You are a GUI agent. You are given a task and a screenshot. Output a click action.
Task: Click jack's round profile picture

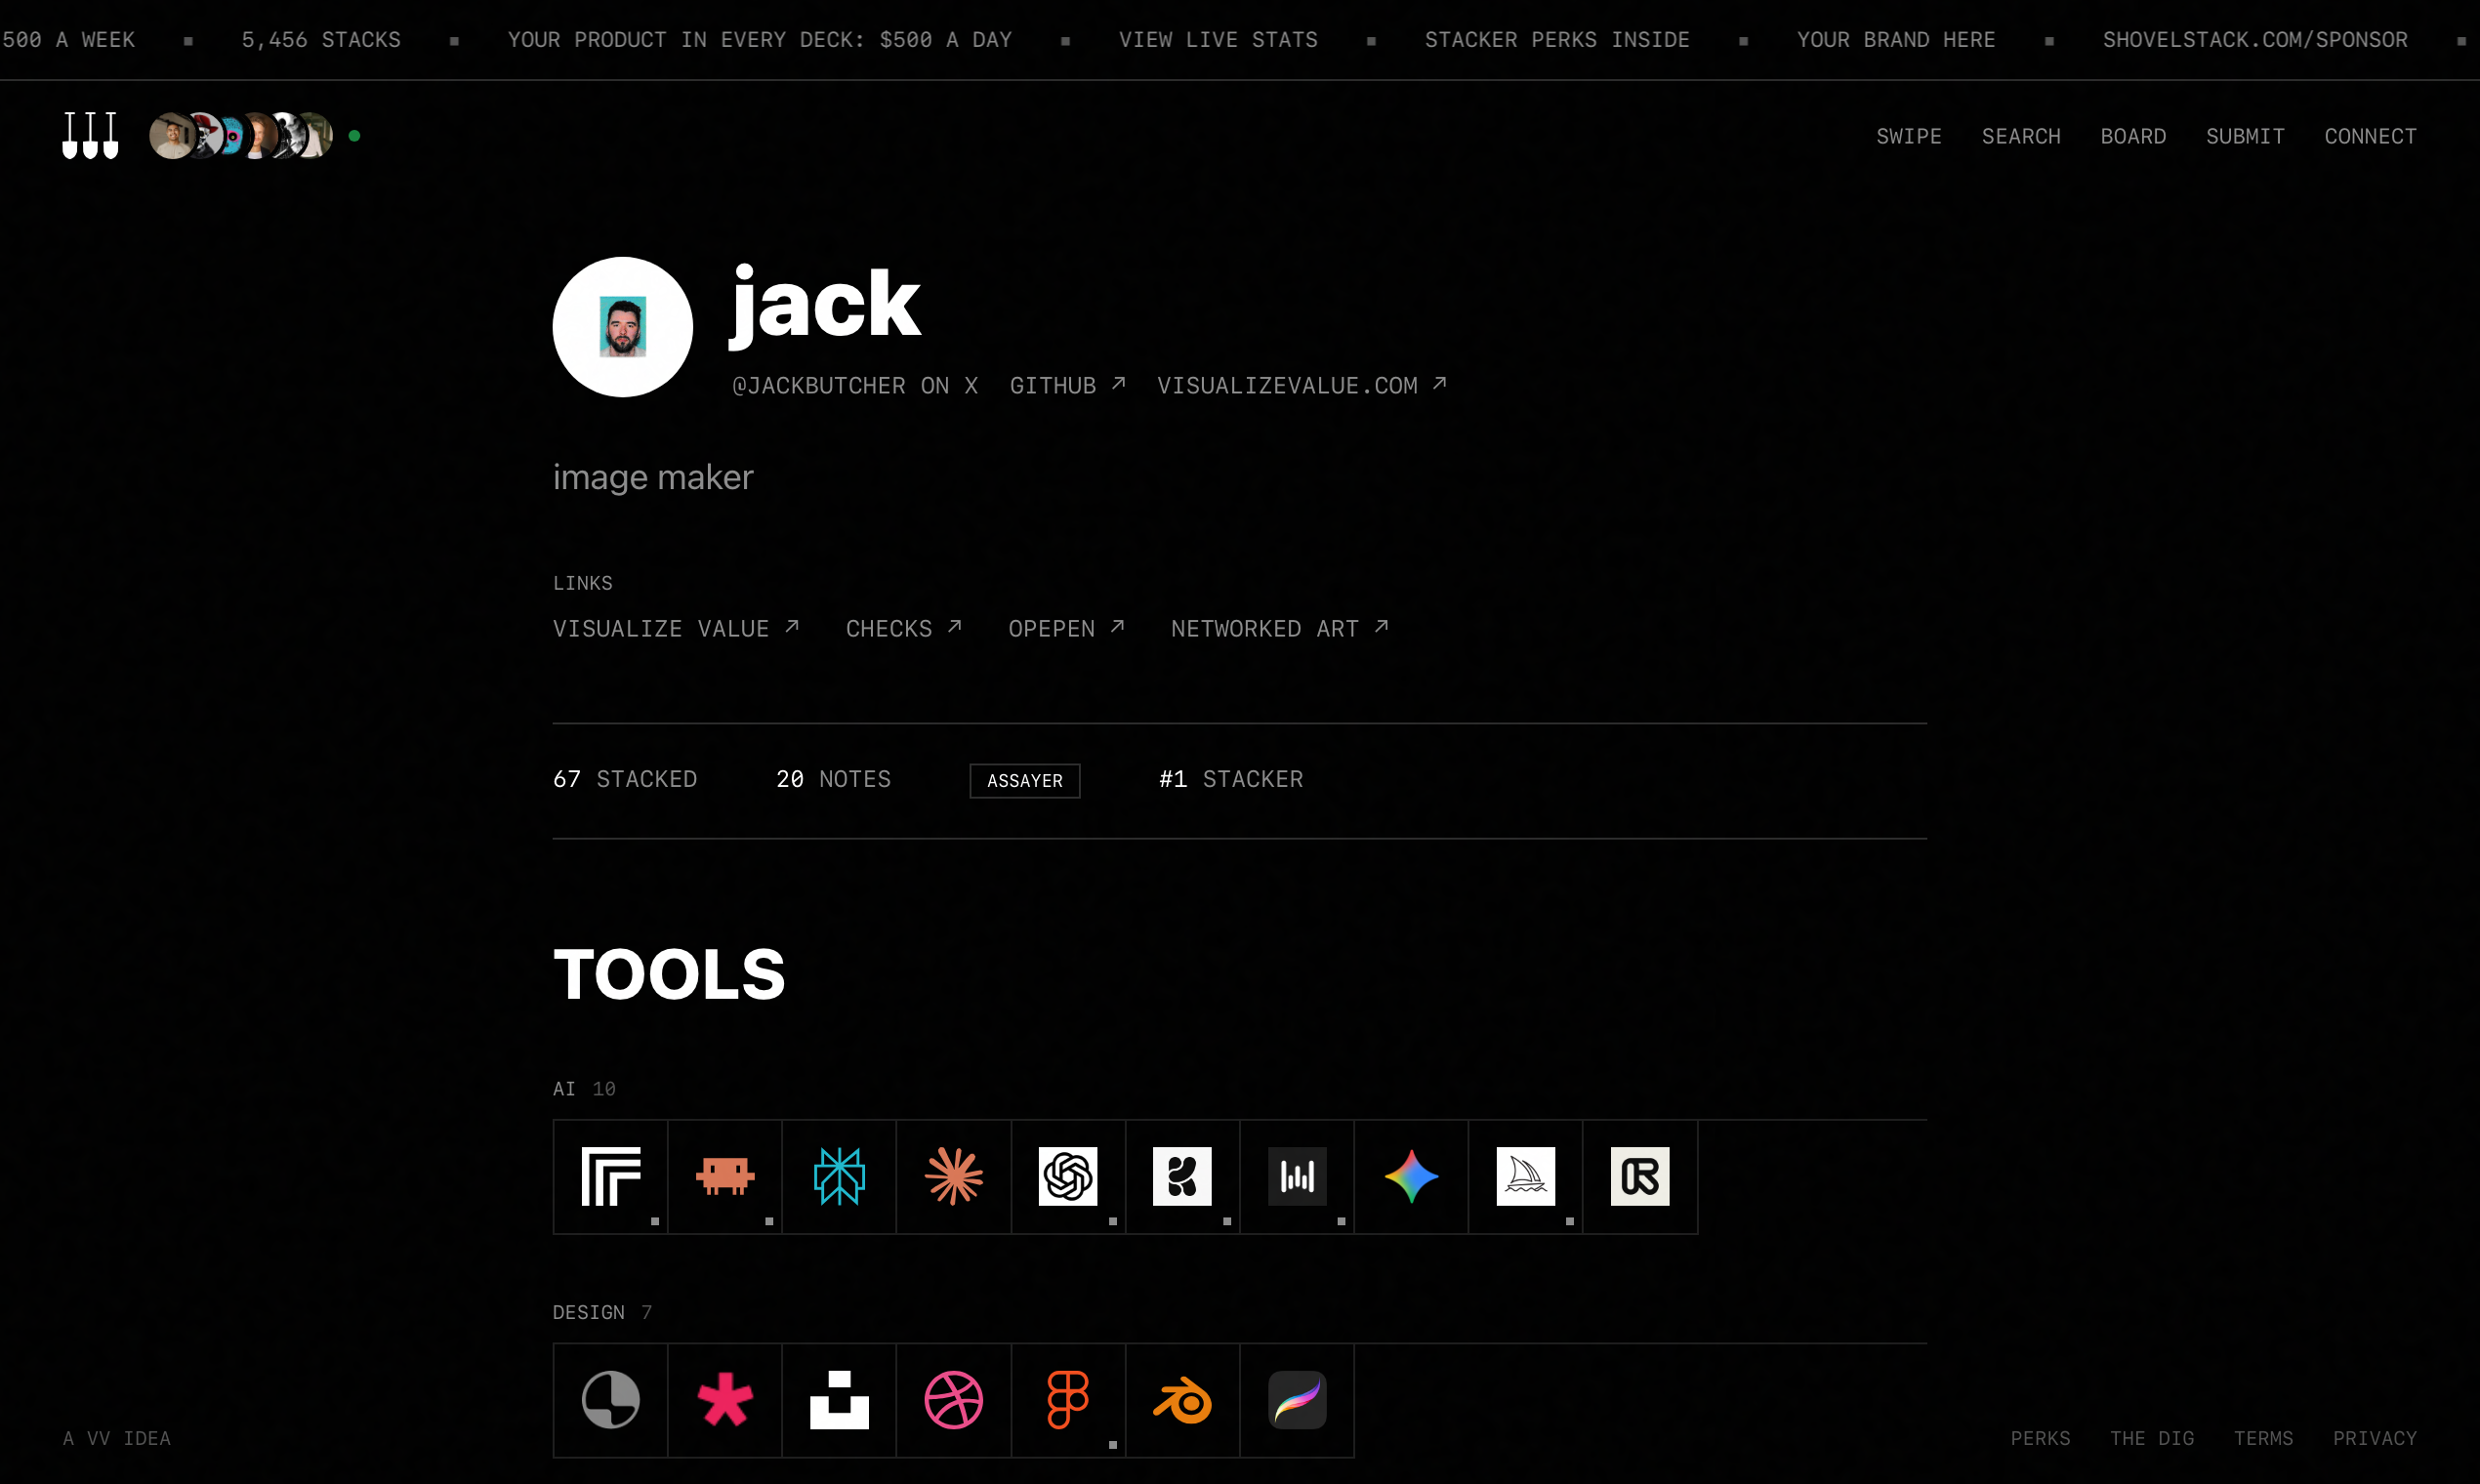622,327
